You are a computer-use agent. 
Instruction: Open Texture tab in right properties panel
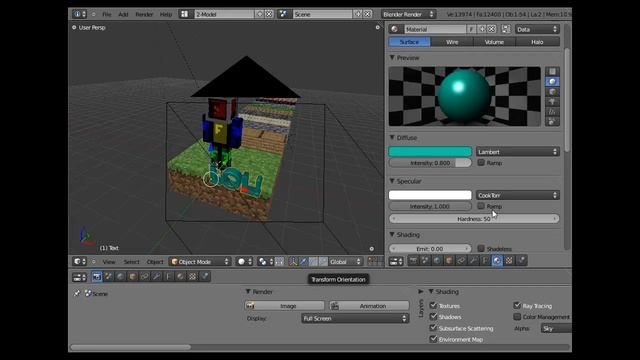coord(509,260)
